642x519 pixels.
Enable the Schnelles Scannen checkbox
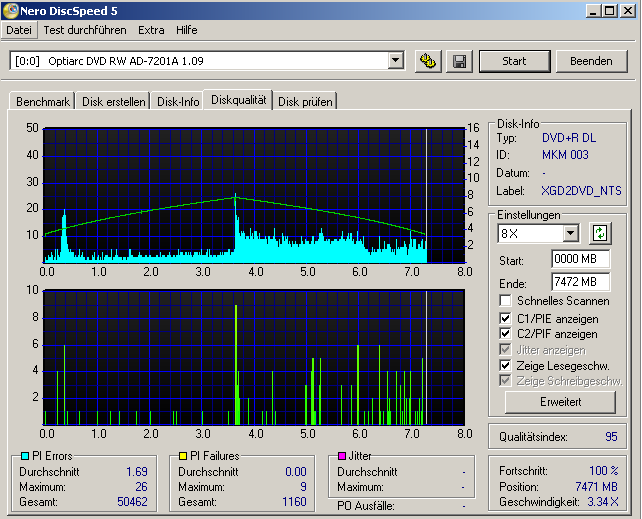click(x=506, y=301)
